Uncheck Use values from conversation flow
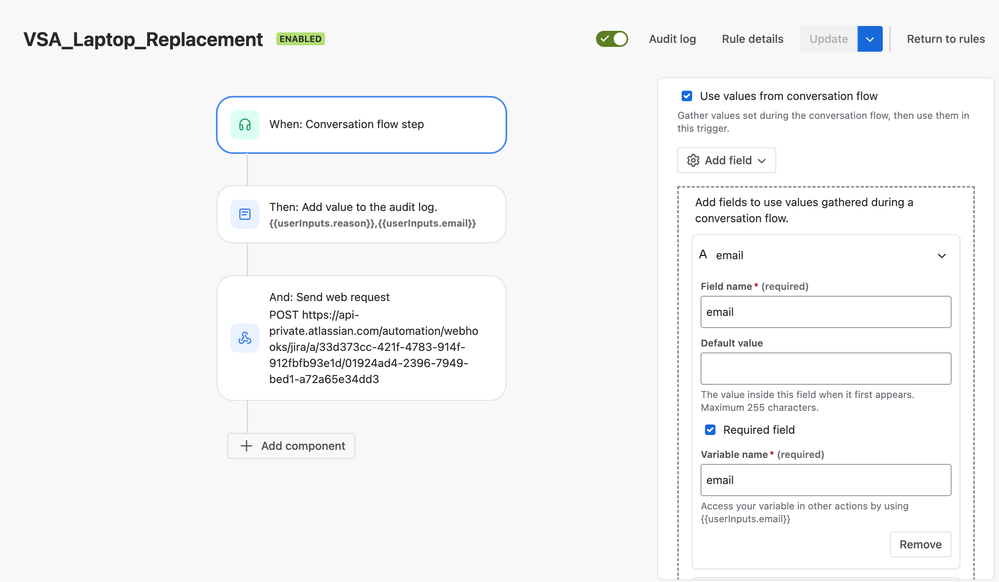999x582 pixels. click(x=687, y=96)
